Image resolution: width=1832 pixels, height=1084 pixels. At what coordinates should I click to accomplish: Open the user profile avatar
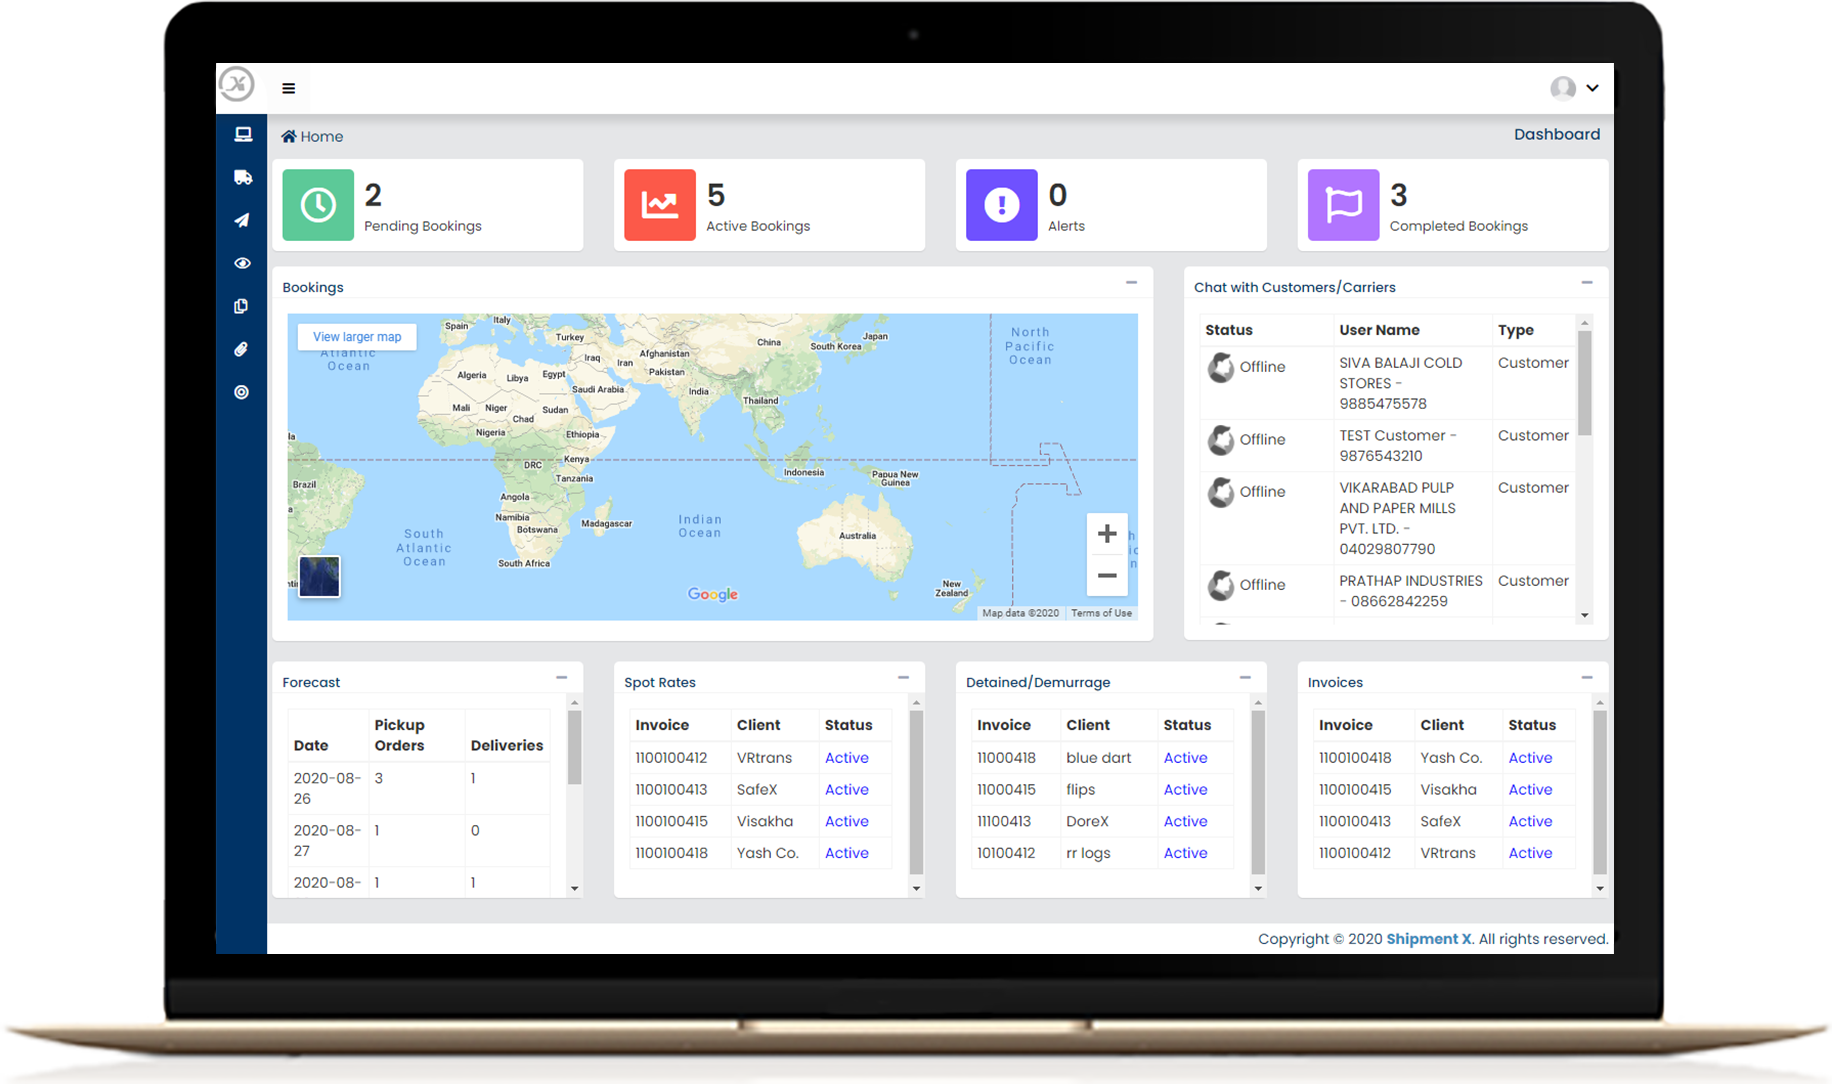[x=1563, y=88]
